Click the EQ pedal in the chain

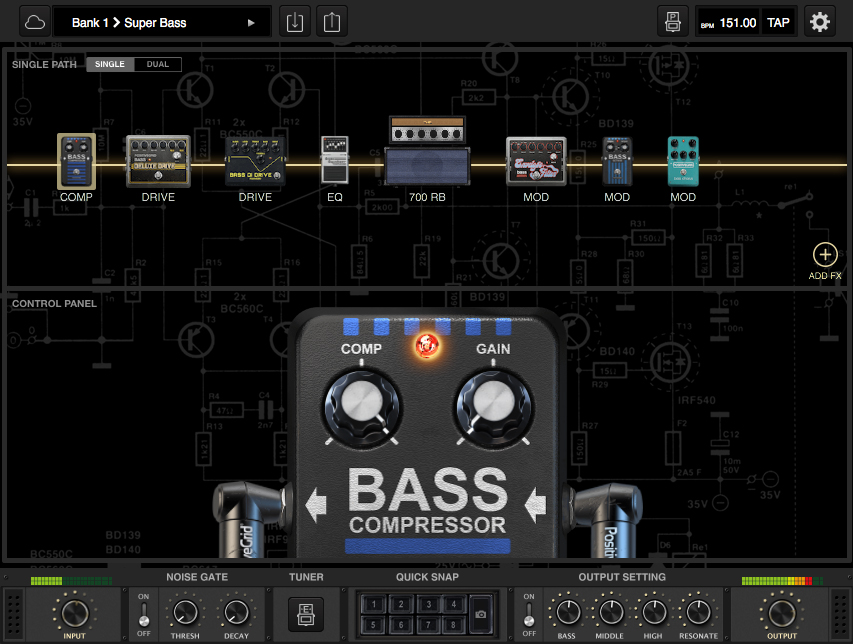click(334, 160)
